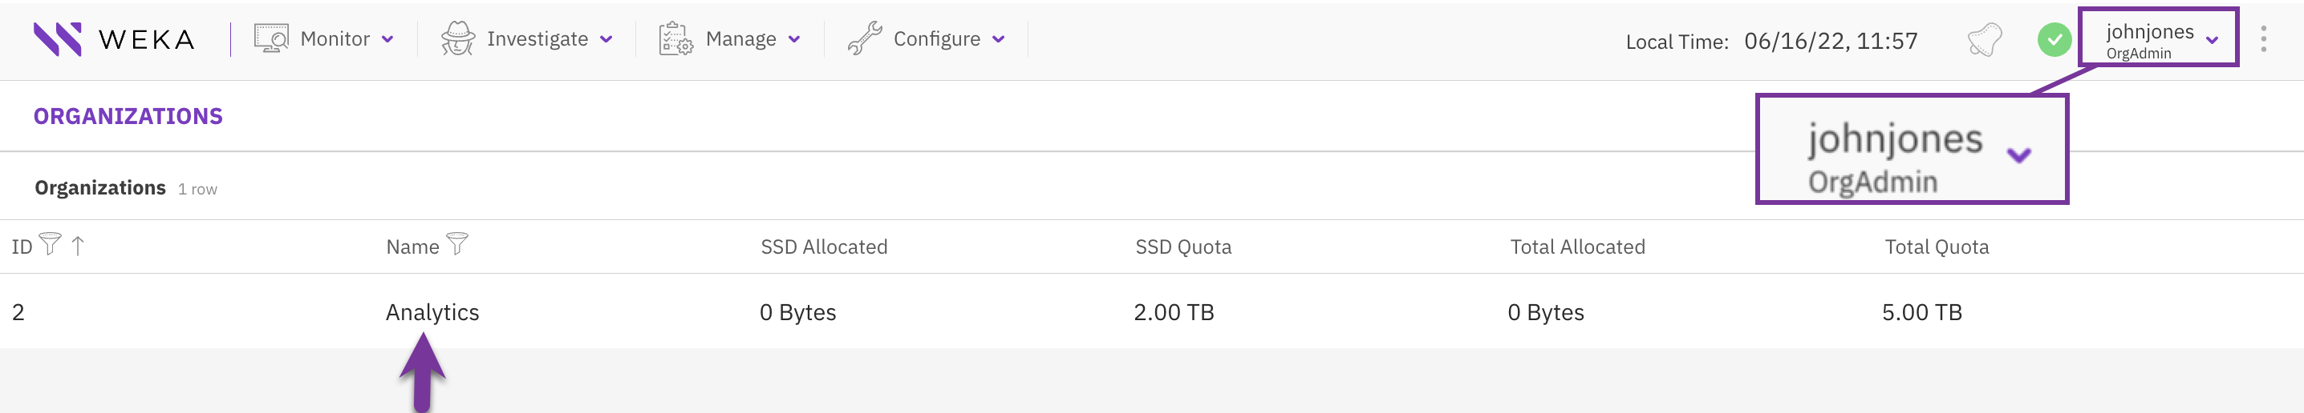Click the green cluster status checkmark
The width and height of the screenshot is (2304, 413).
click(x=2054, y=40)
